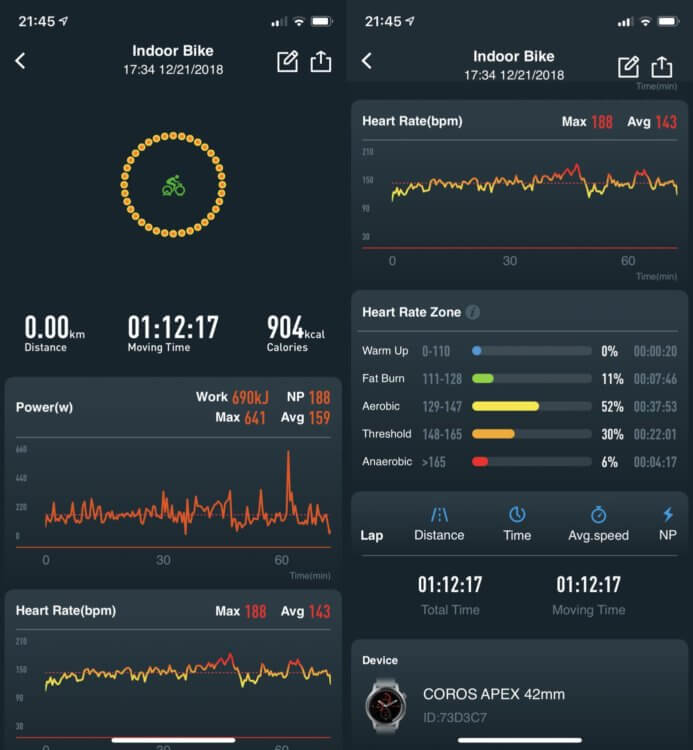Viewport: 693px width, 750px height.
Task: Tap the COROS APEX 42mm device name
Action: tap(494, 693)
